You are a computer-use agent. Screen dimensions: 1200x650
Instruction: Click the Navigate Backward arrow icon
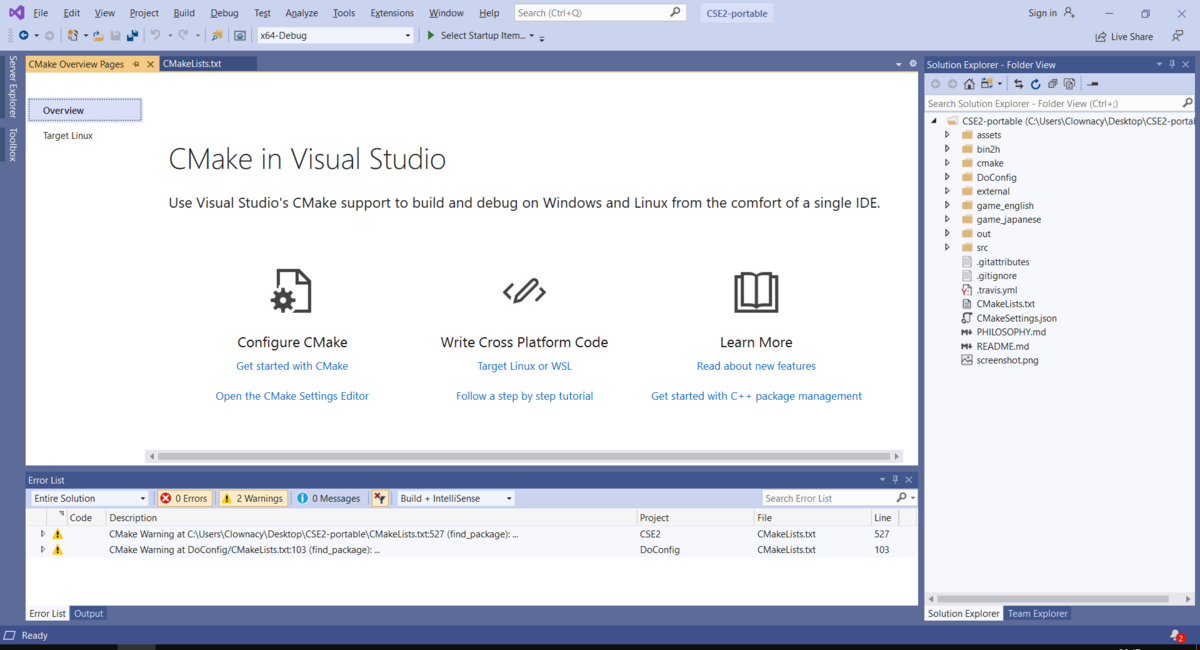[23, 35]
